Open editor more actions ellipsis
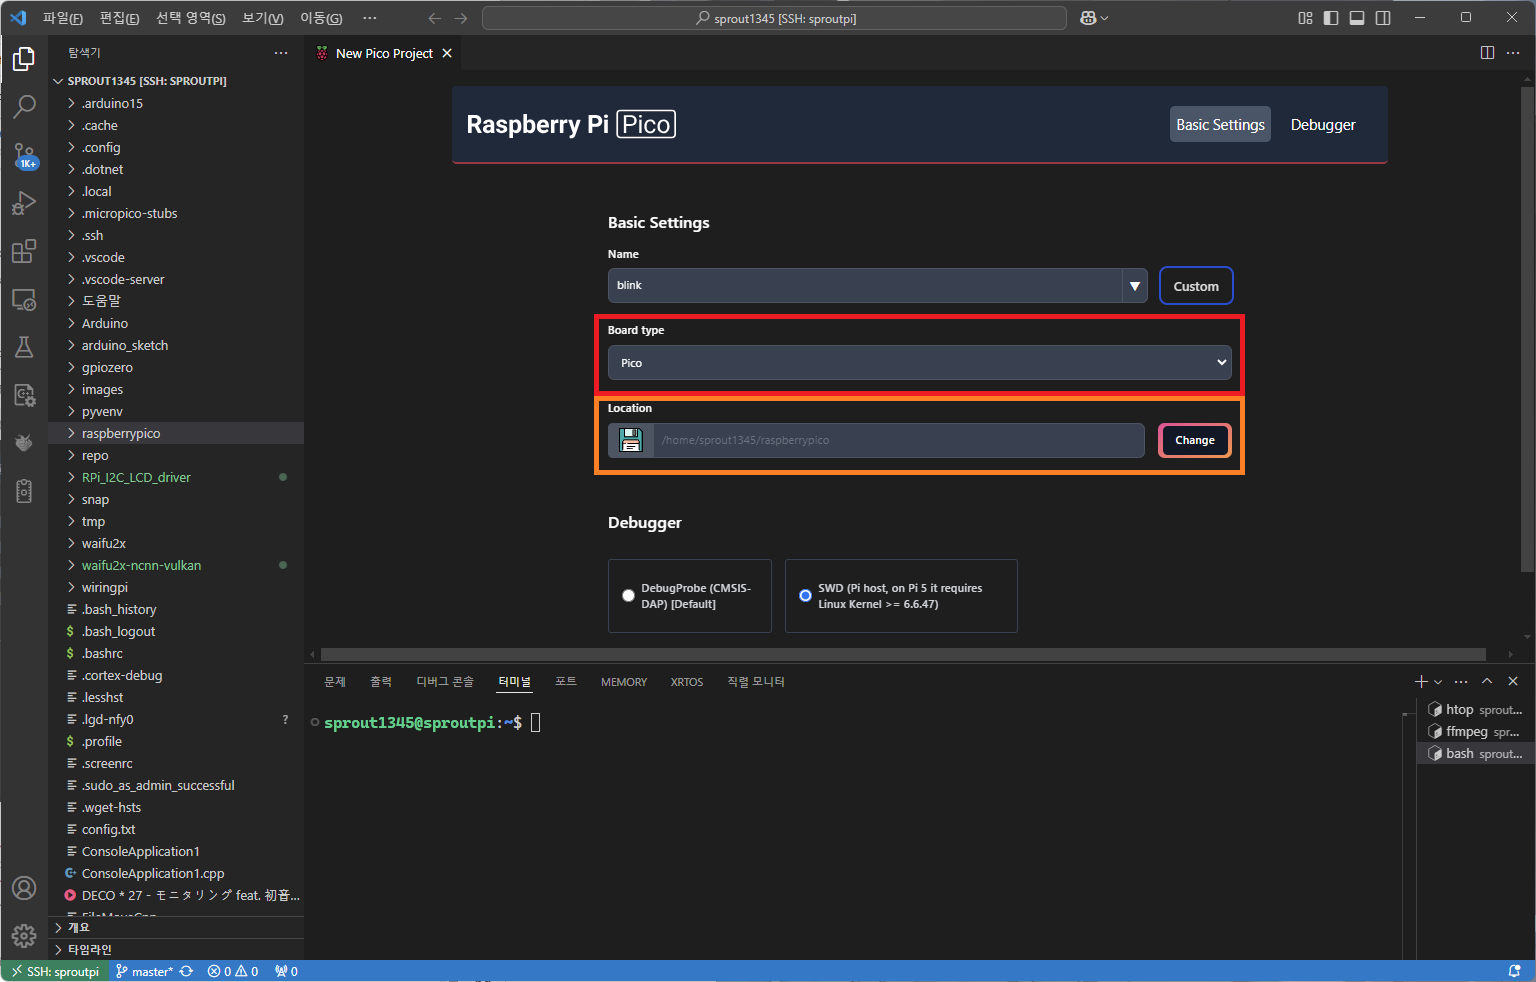The height and width of the screenshot is (982, 1536). point(1514,53)
